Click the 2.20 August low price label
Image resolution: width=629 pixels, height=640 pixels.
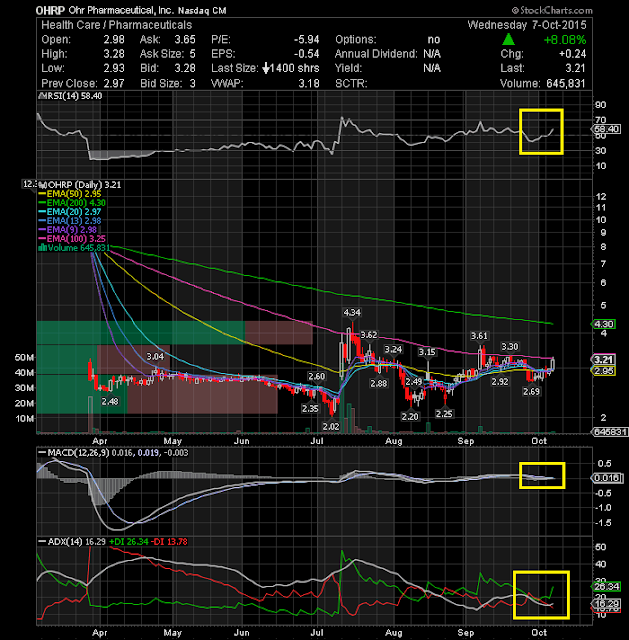pyautogui.click(x=410, y=417)
